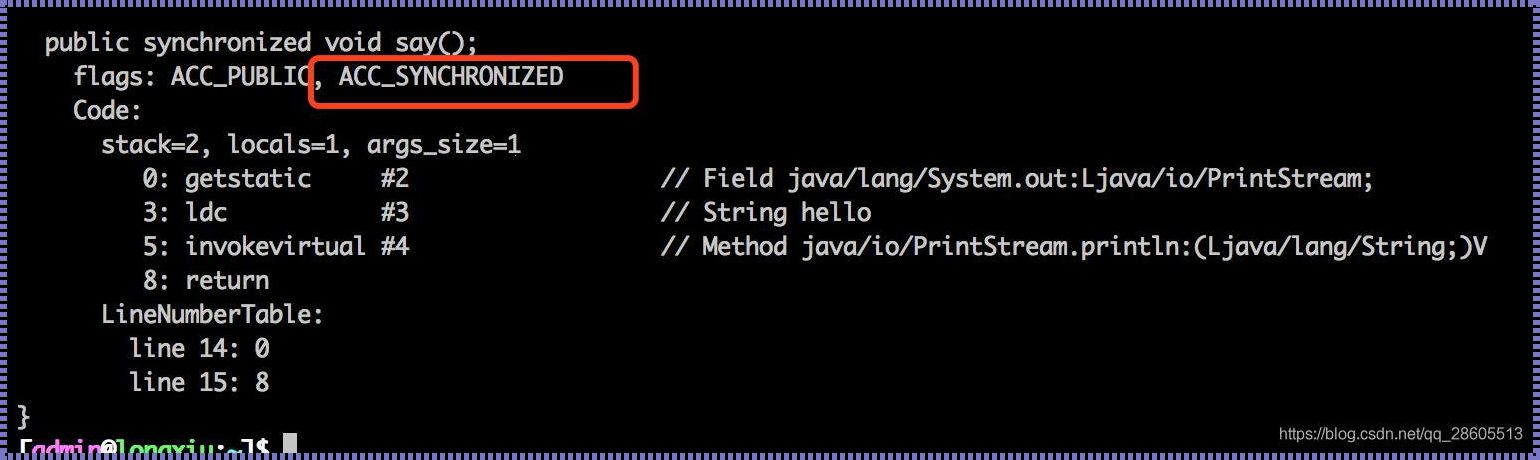The image size is (1540, 460).
Task: Click the 'stack=2, locals=1, args_size=1' line
Action: [311, 145]
